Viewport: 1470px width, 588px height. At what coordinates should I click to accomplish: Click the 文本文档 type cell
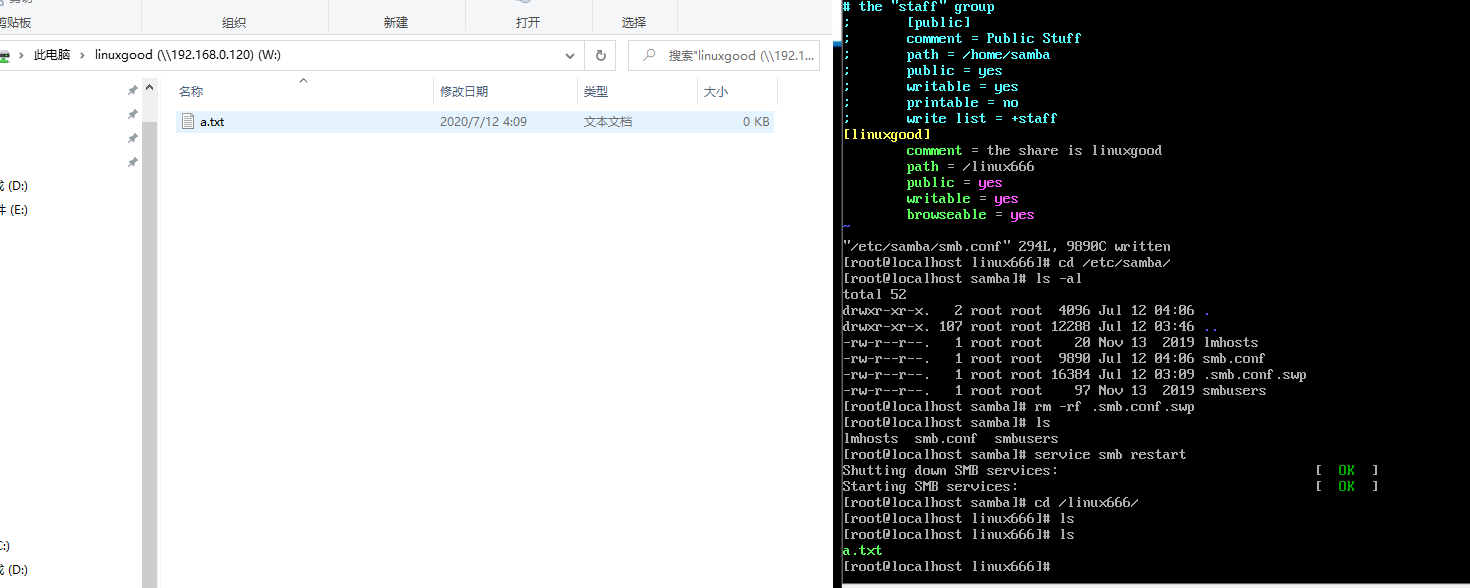tap(608, 122)
